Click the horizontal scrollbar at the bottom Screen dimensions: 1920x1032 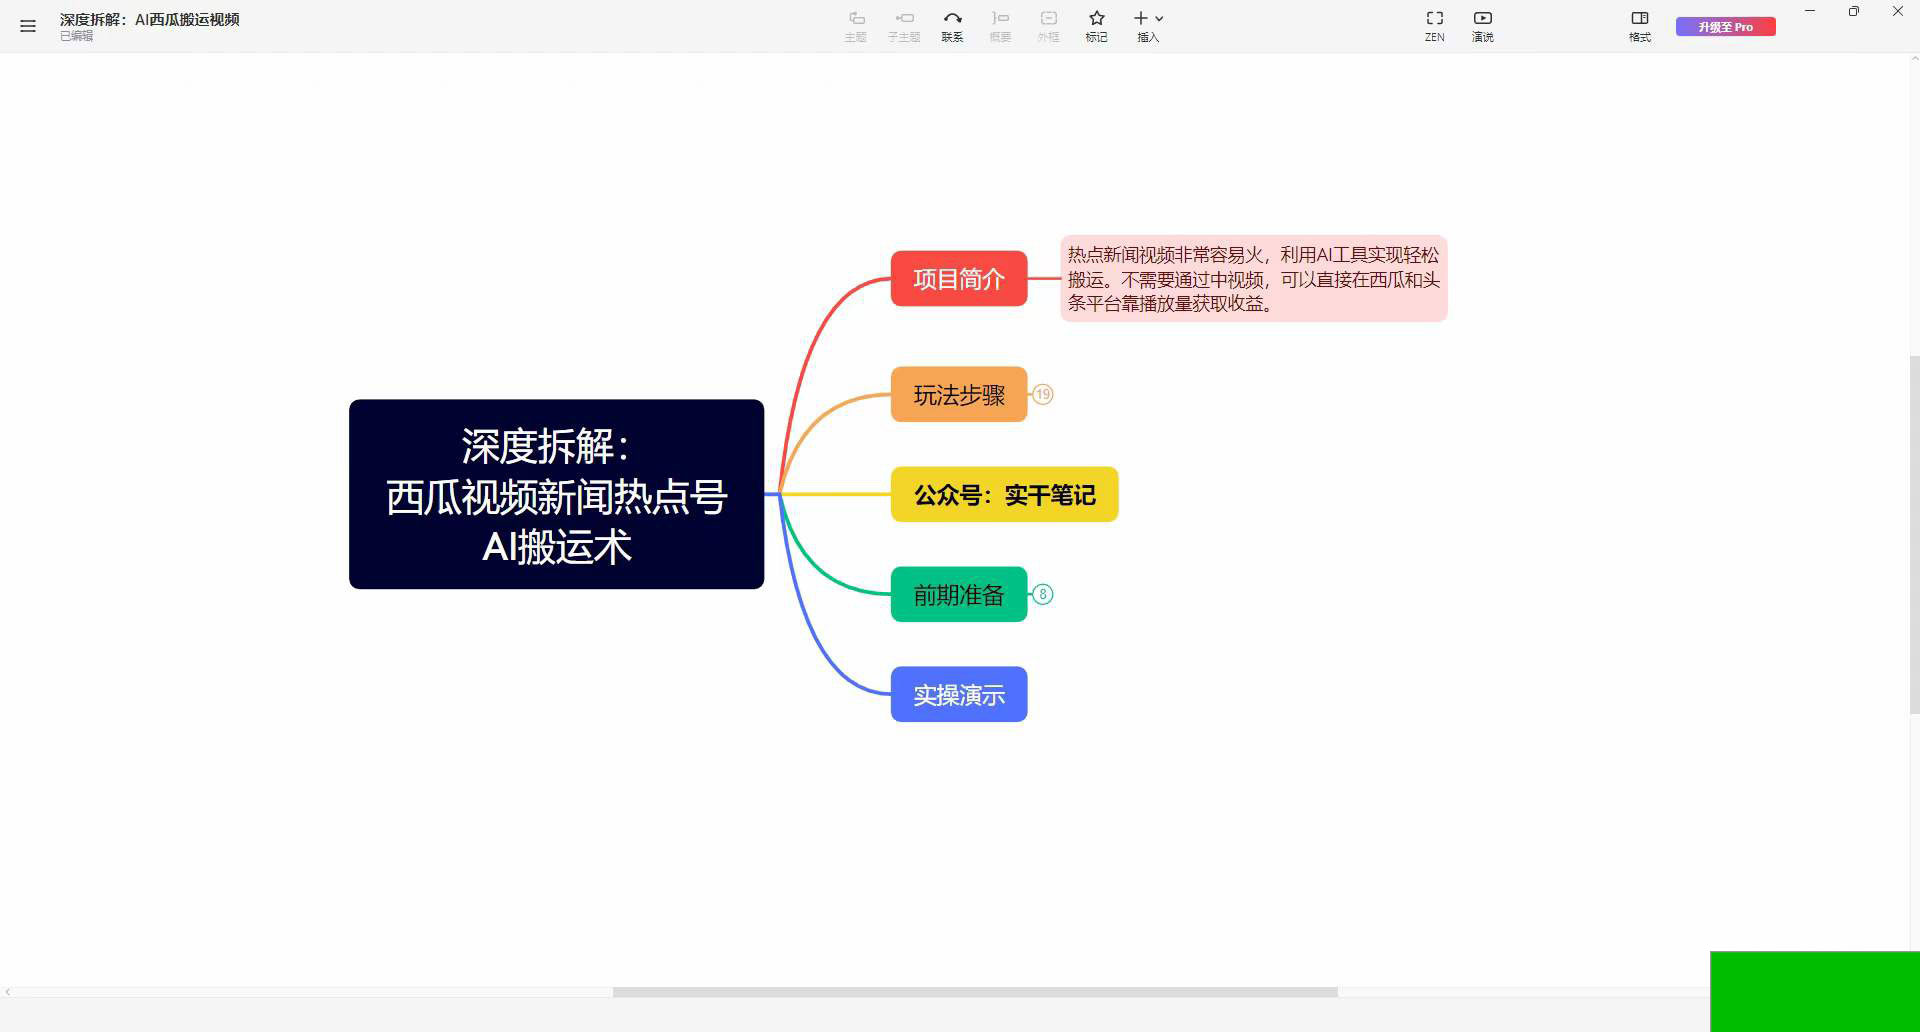coord(975,992)
